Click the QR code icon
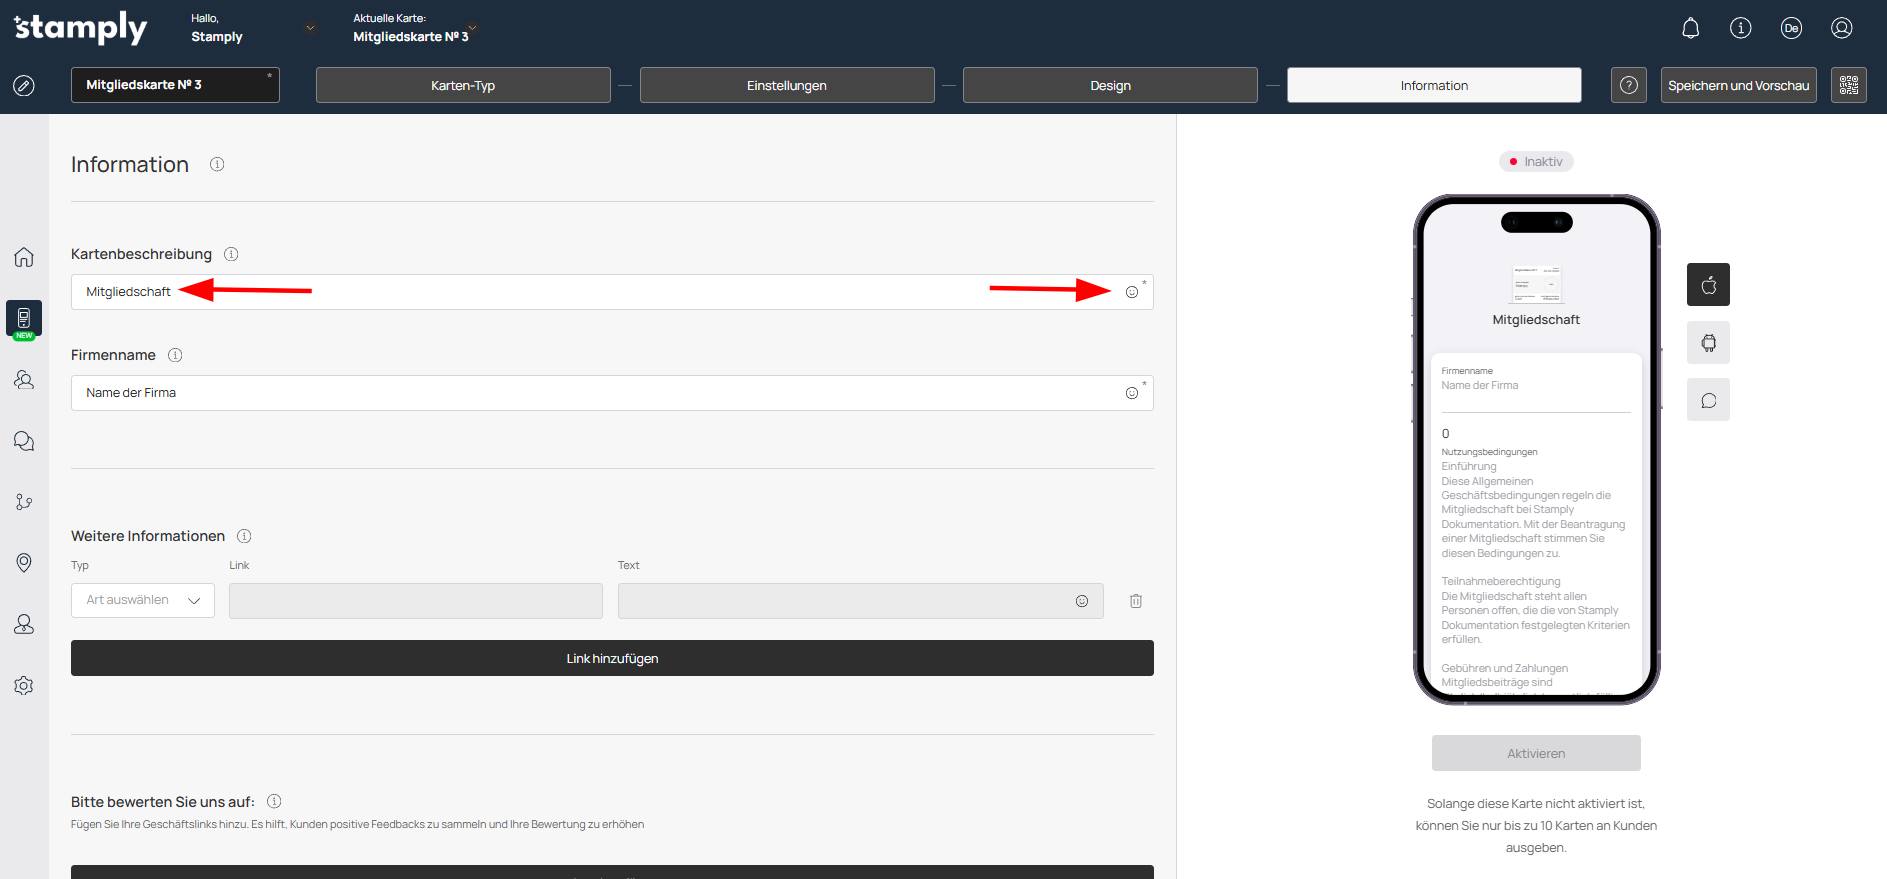This screenshot has width=1887, height=879. click(1848, 85)
